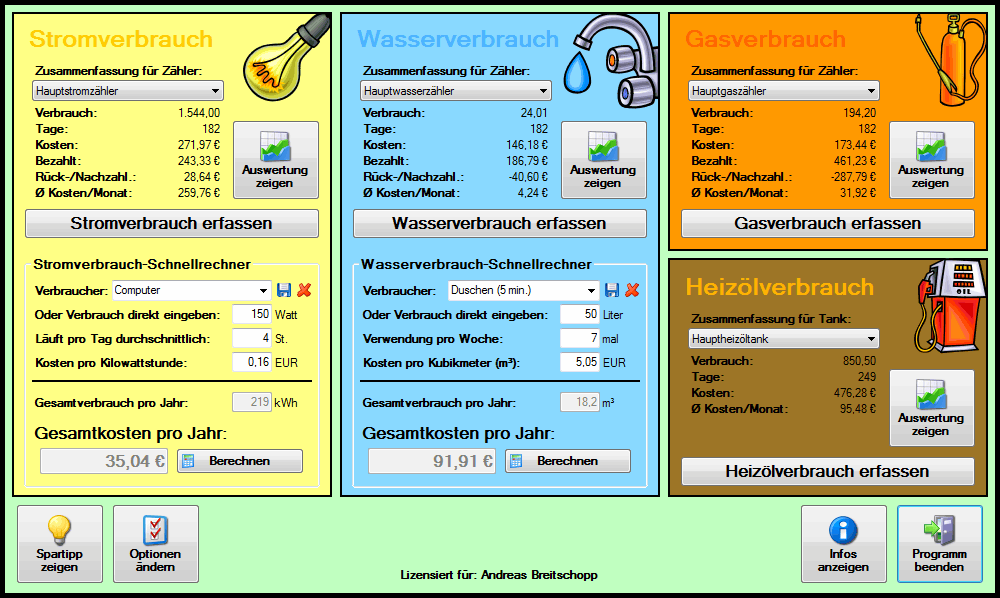The width and height of the screenshot is (1000, 598).
Task: Open Infos anzeigen
Action: pyautogui.click(x=843, y=543)
